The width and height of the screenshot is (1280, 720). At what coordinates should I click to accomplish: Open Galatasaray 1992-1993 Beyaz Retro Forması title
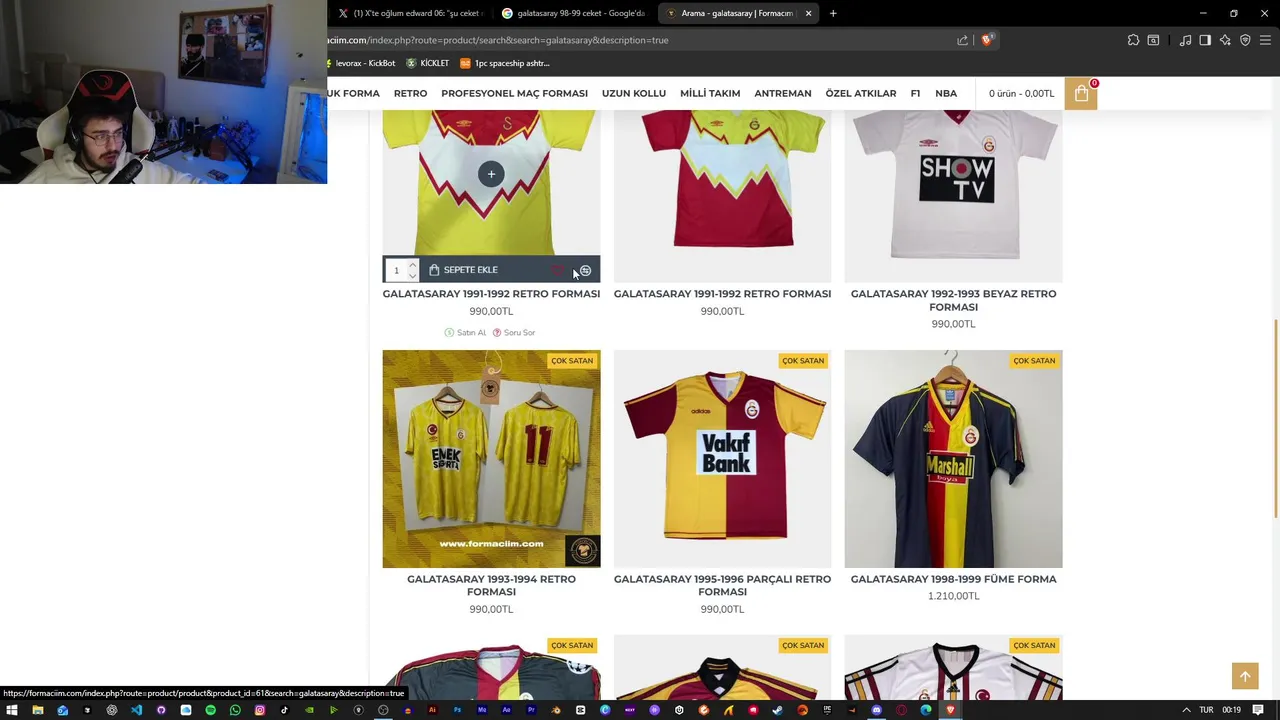coord(953,300)
